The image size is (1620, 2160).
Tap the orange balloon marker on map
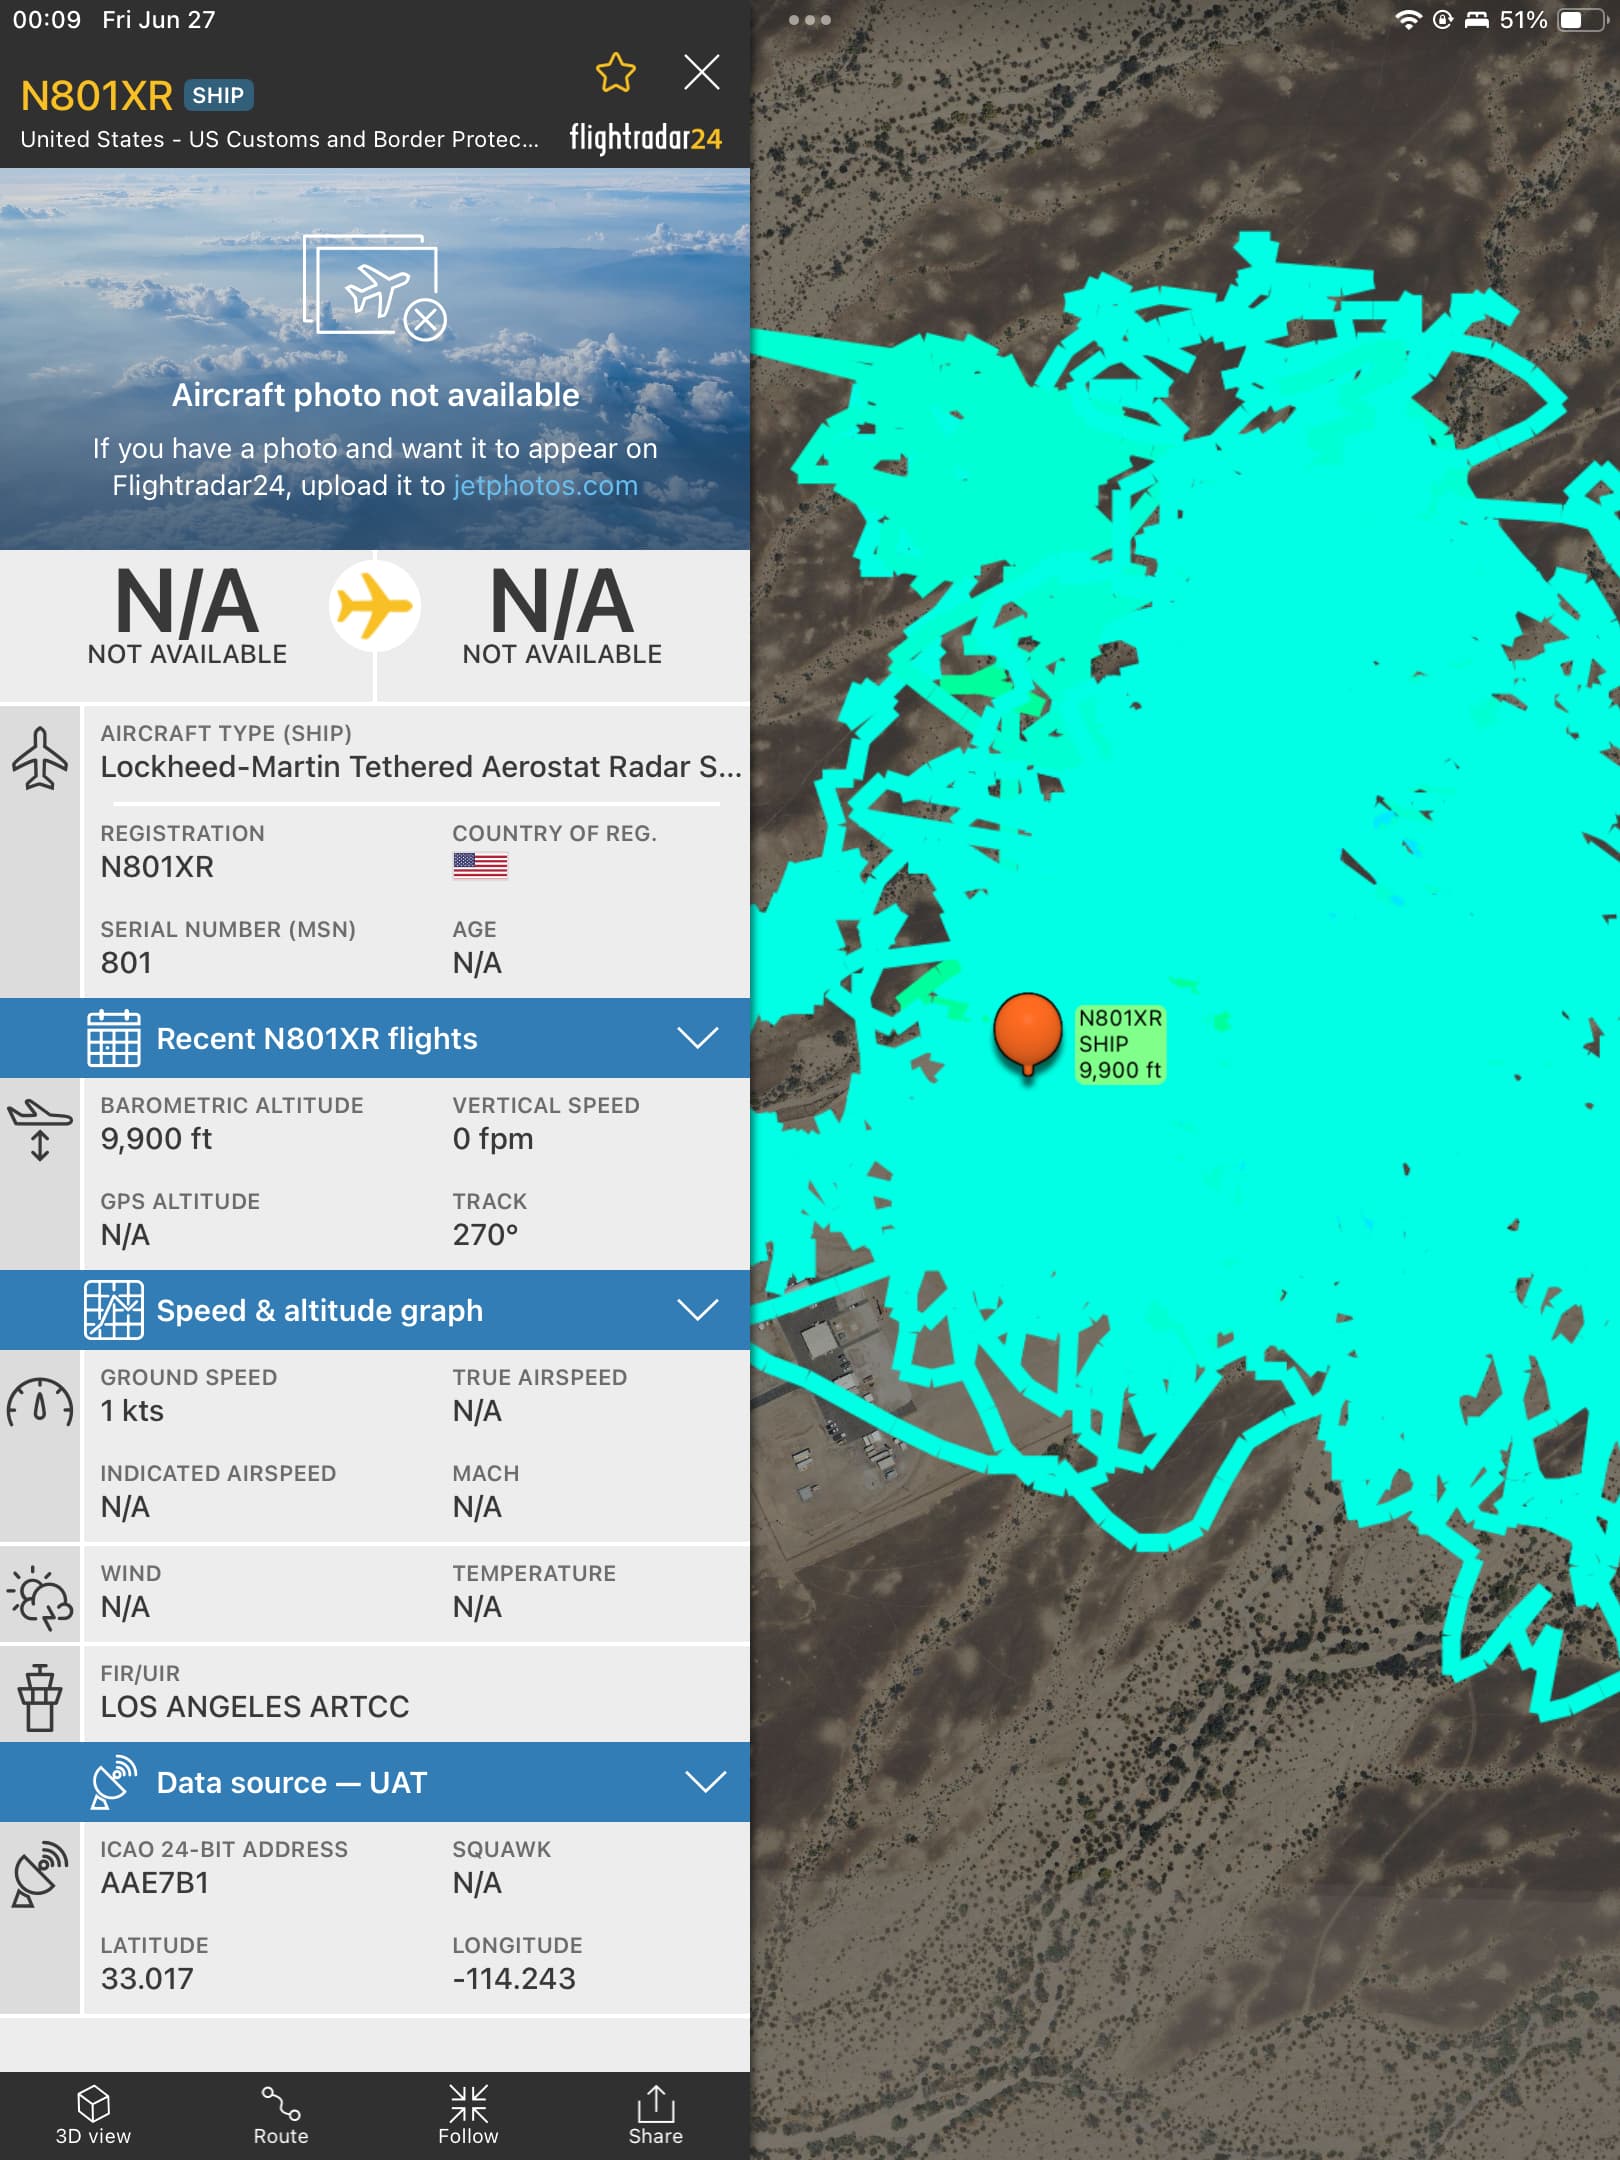(x=1027, y=1033)
